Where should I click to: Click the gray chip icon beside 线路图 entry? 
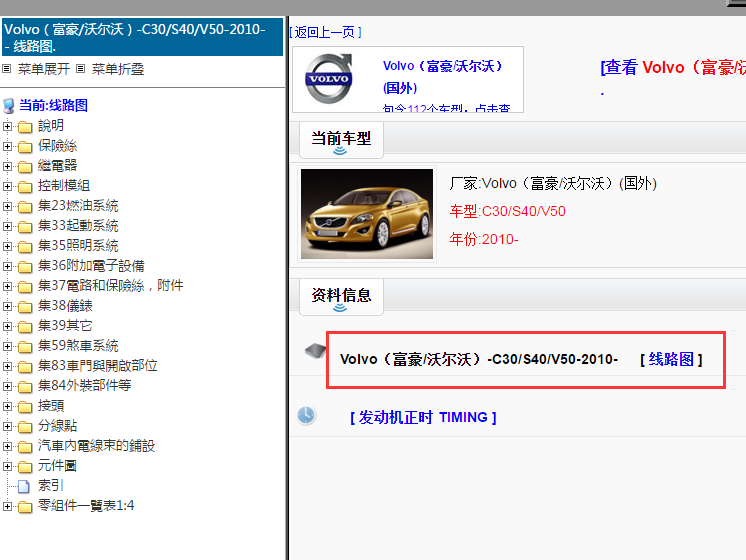(315, 351)
